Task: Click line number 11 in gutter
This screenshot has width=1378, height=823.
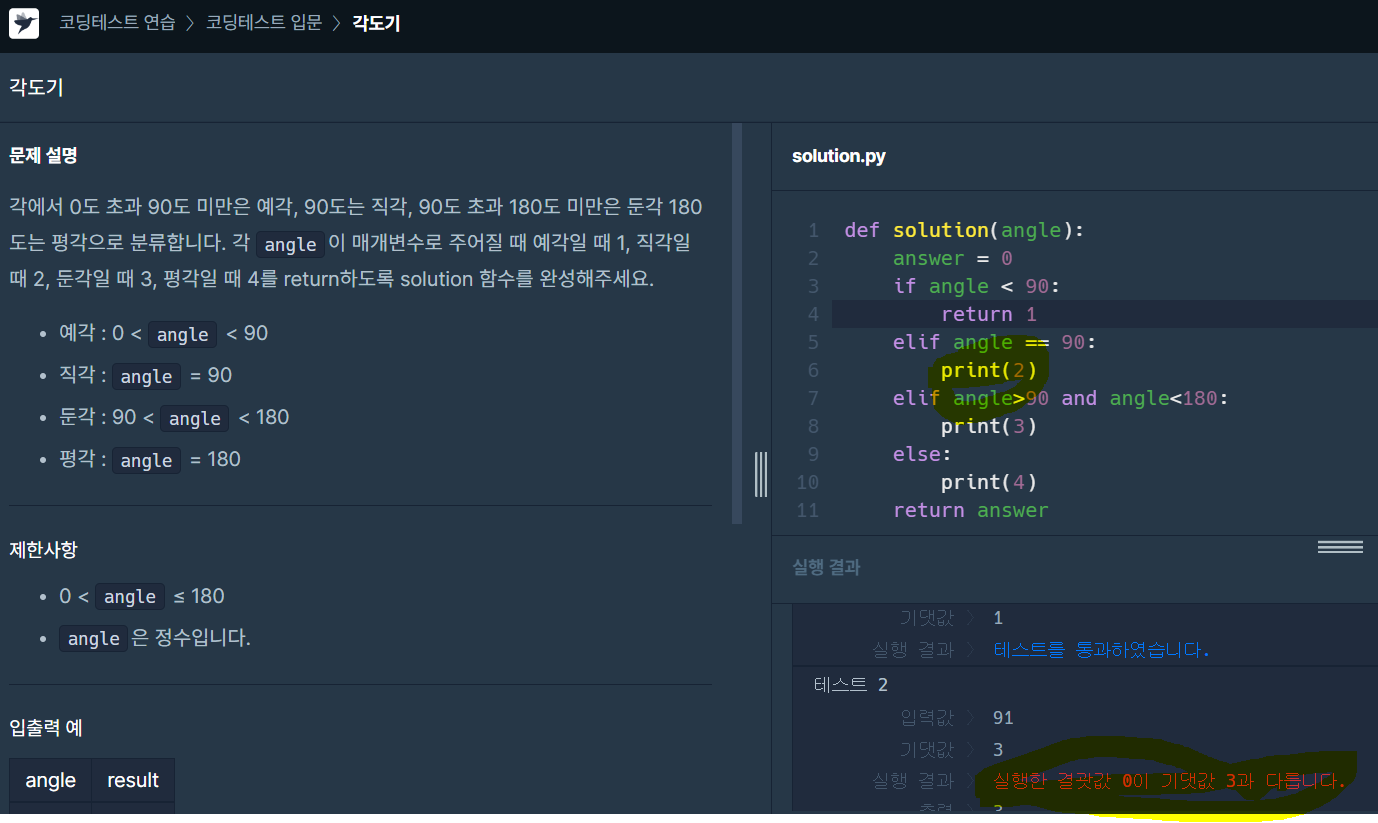Action: point(807,510)
